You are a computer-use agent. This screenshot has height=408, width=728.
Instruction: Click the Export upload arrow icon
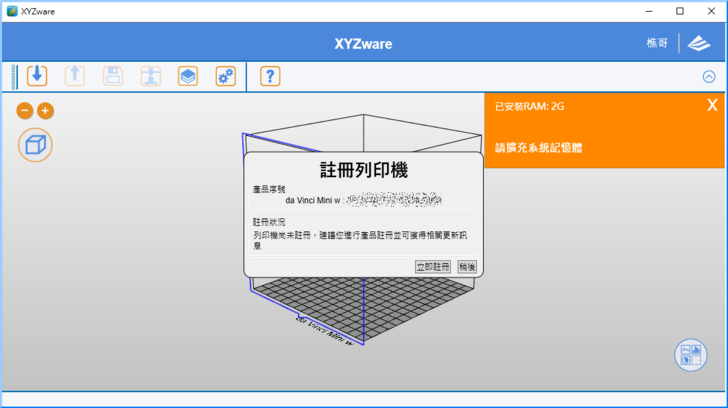[x=75, y=76]
